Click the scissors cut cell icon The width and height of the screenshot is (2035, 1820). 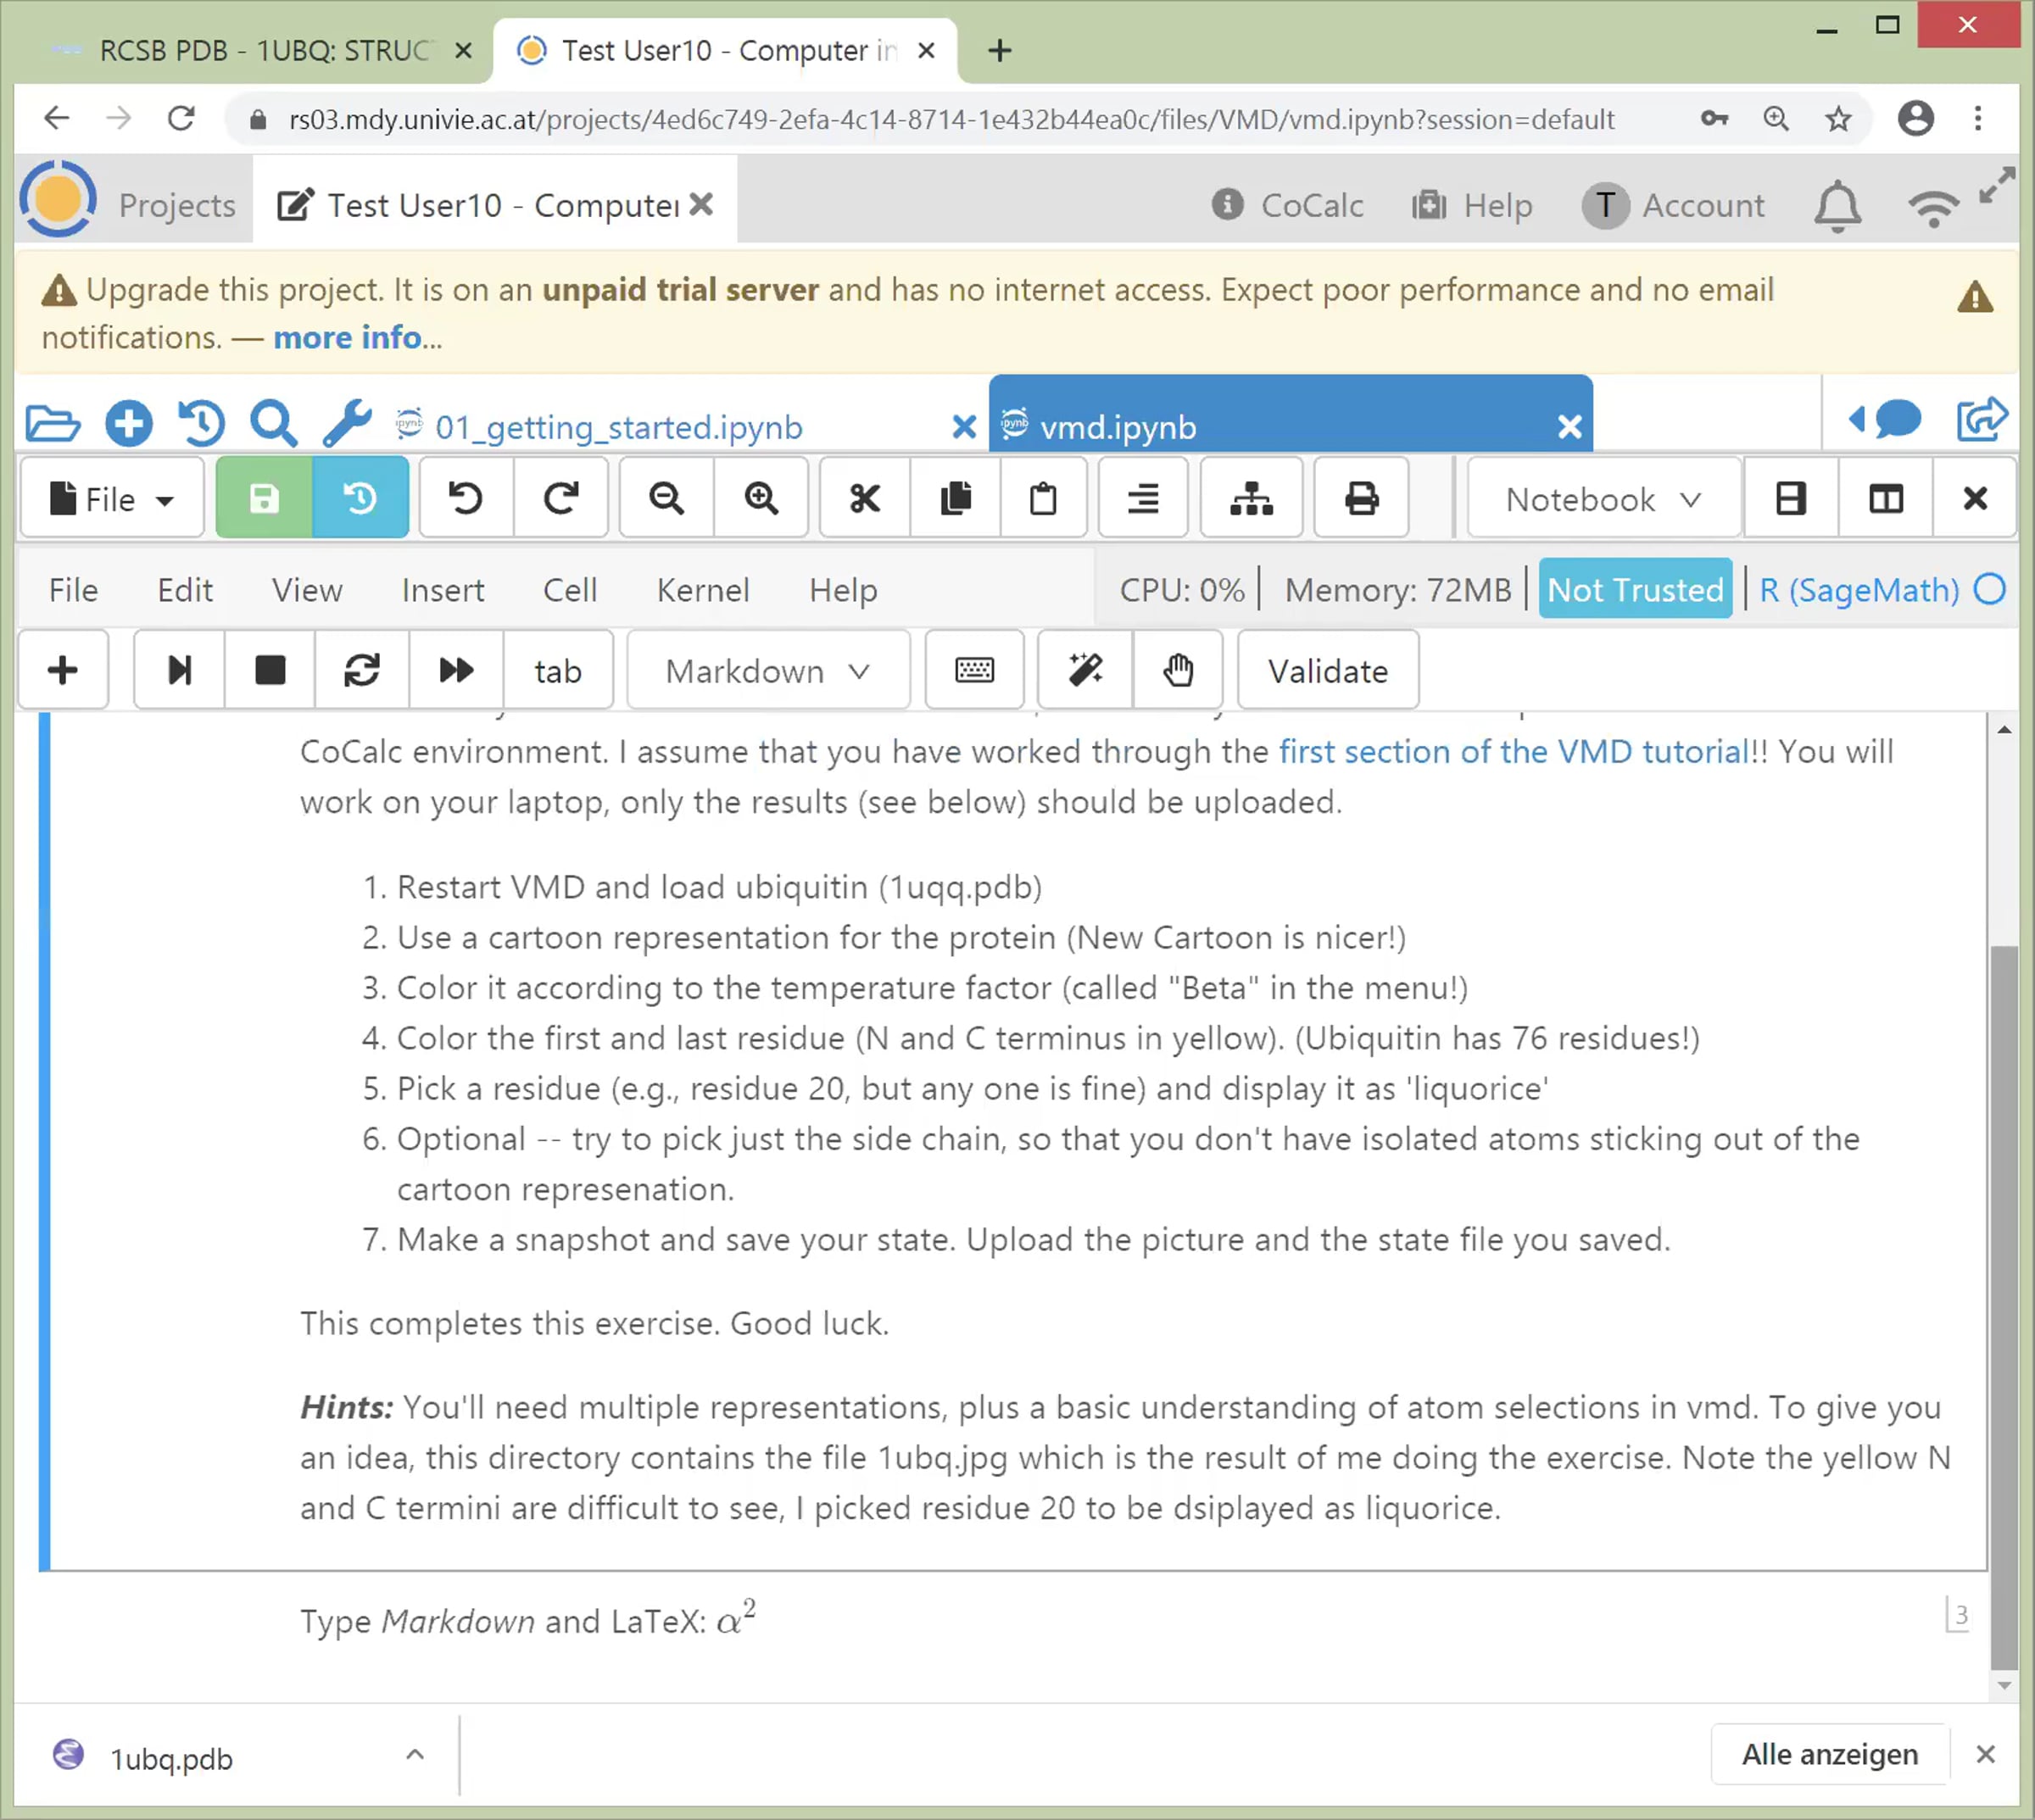point(864,498)
